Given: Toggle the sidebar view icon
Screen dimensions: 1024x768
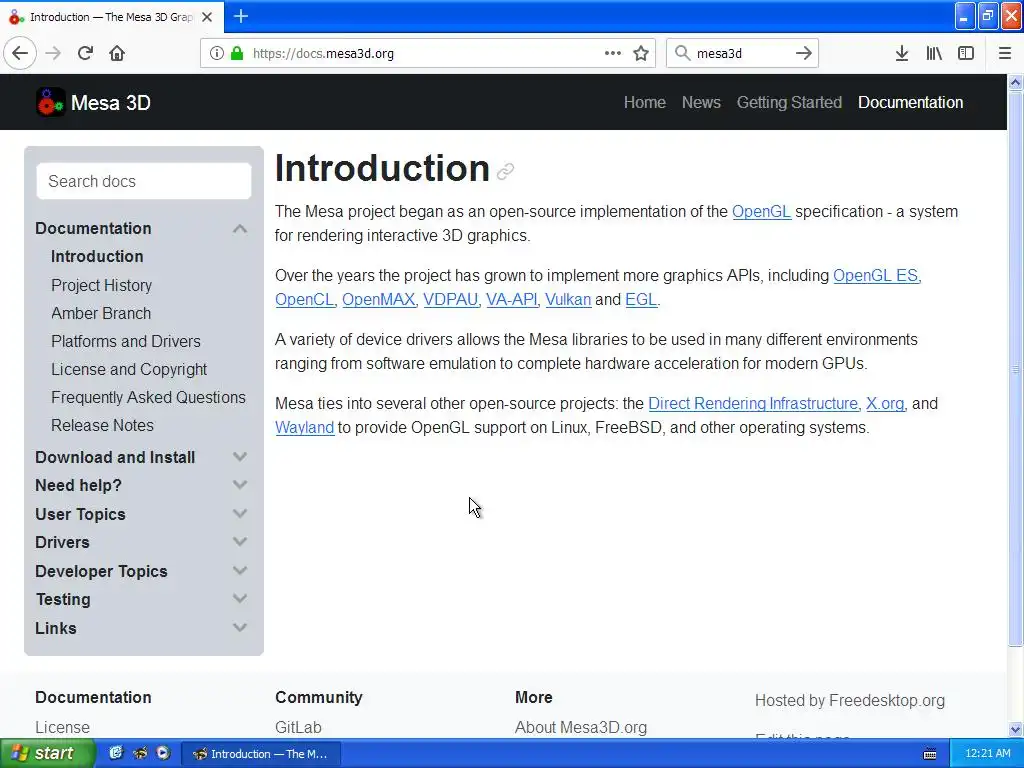Looking at the screenshot, I should [x=966, y=54].
